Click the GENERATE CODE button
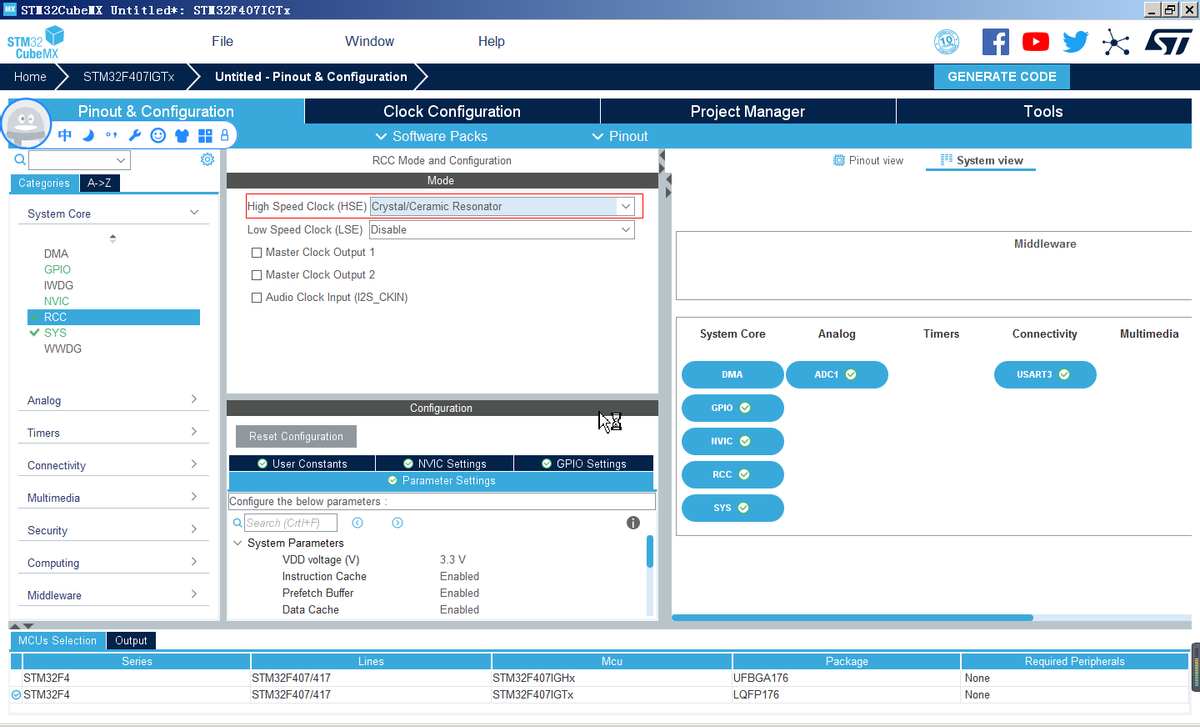Viewport: 1200px width, 727px height. pyautogui.click(x=1001, y=76)
